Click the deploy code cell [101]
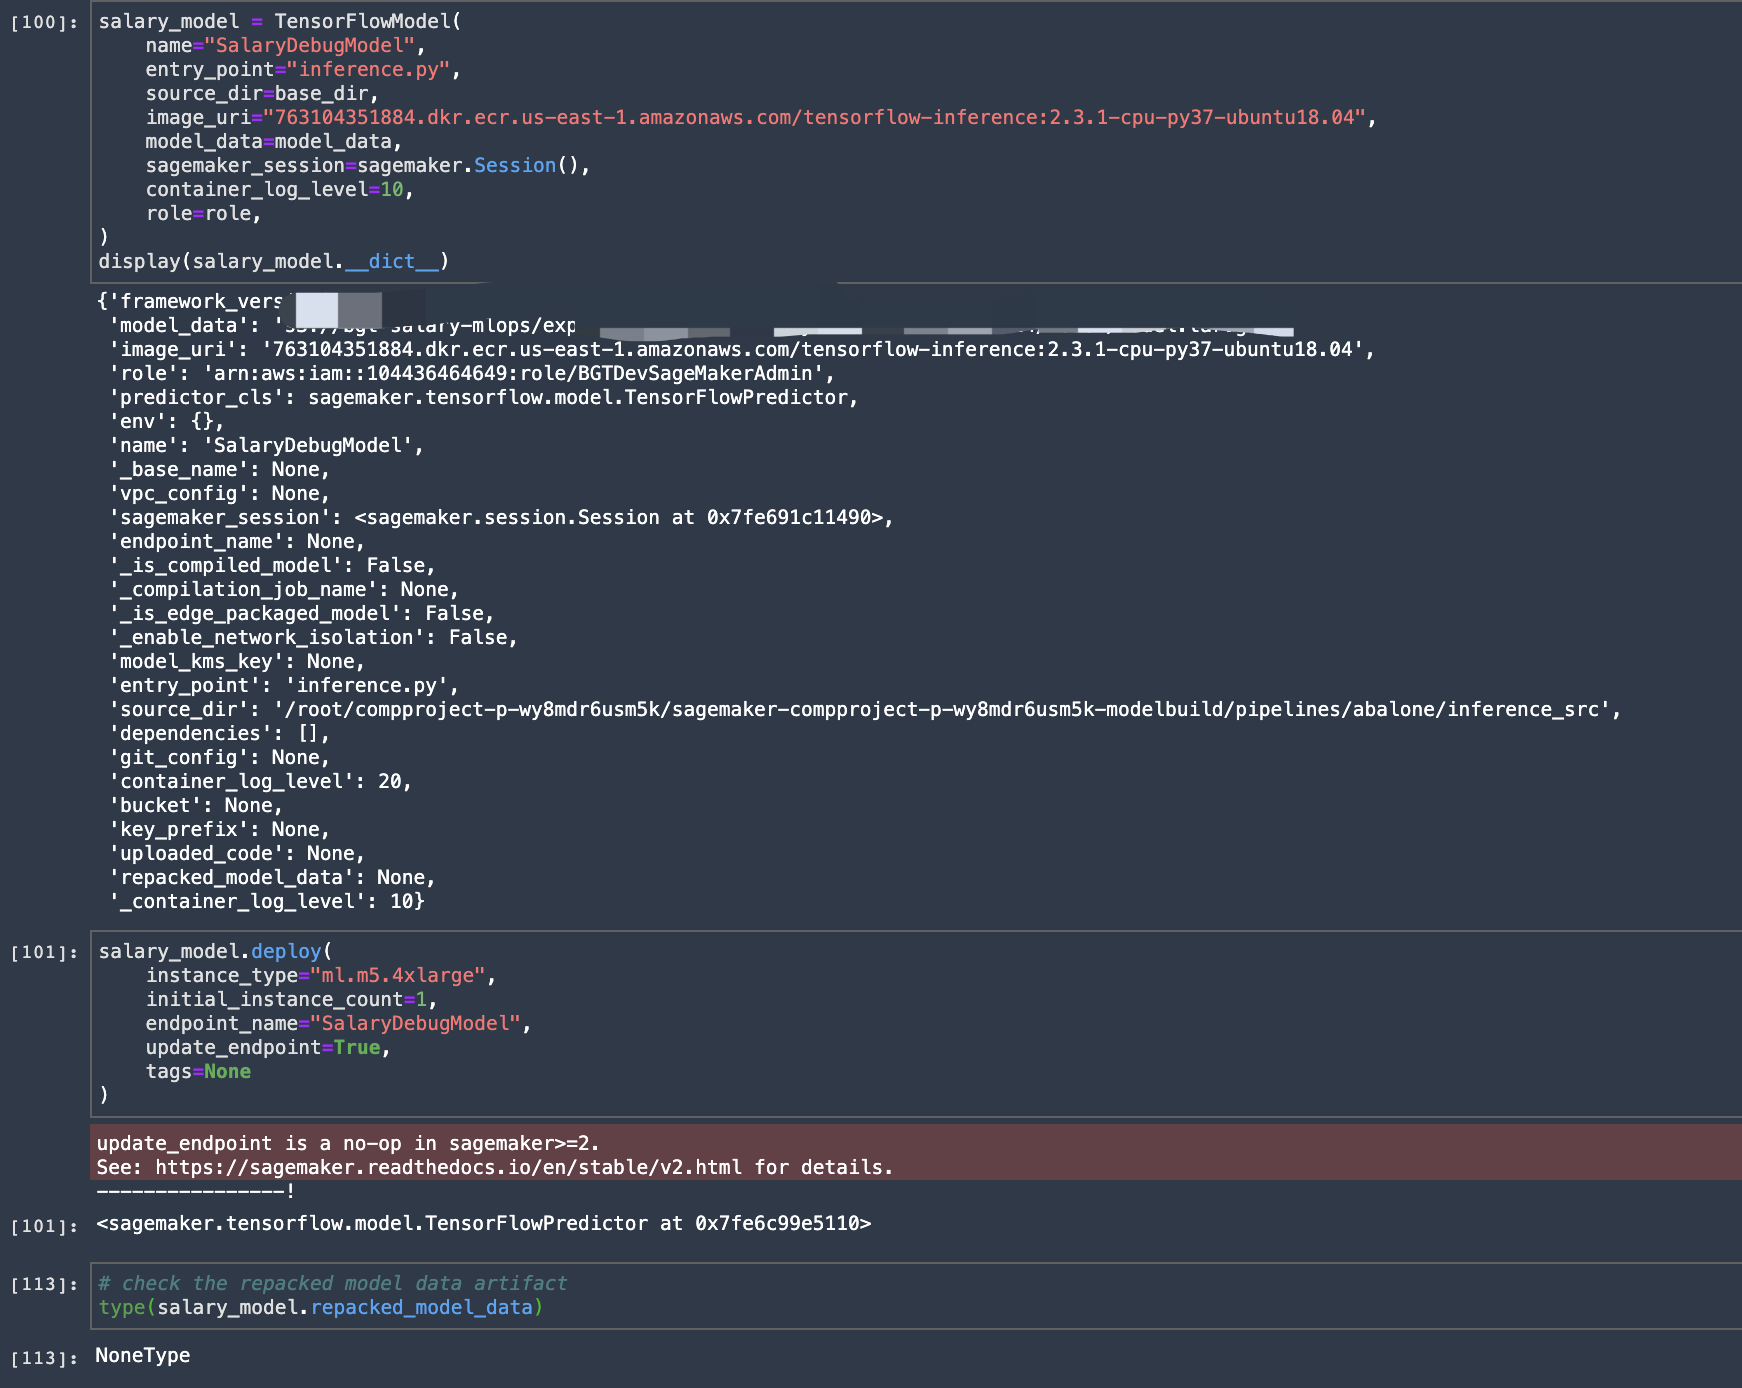The width and height of the screenshot is (1742, 1388). [x=916, y=1023]
